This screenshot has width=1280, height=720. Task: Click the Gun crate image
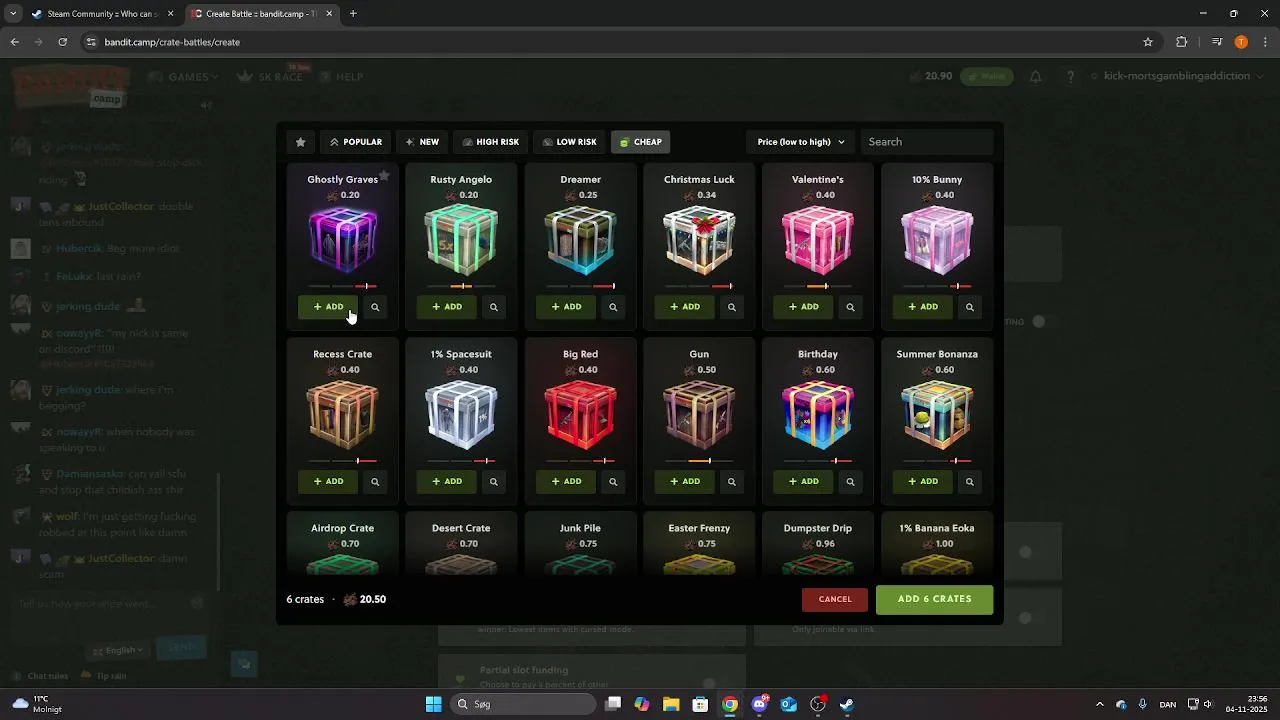pyautogui.click(x=699, y=415)
